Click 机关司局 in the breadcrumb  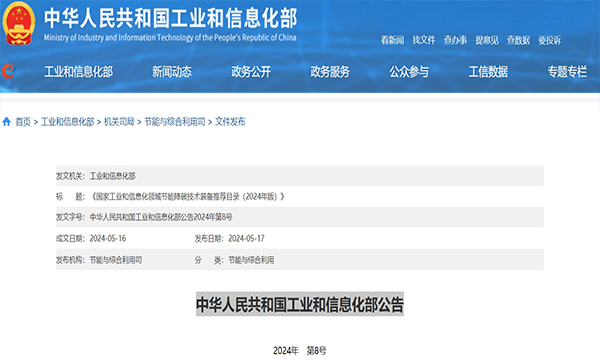click(x=119, y=122)
